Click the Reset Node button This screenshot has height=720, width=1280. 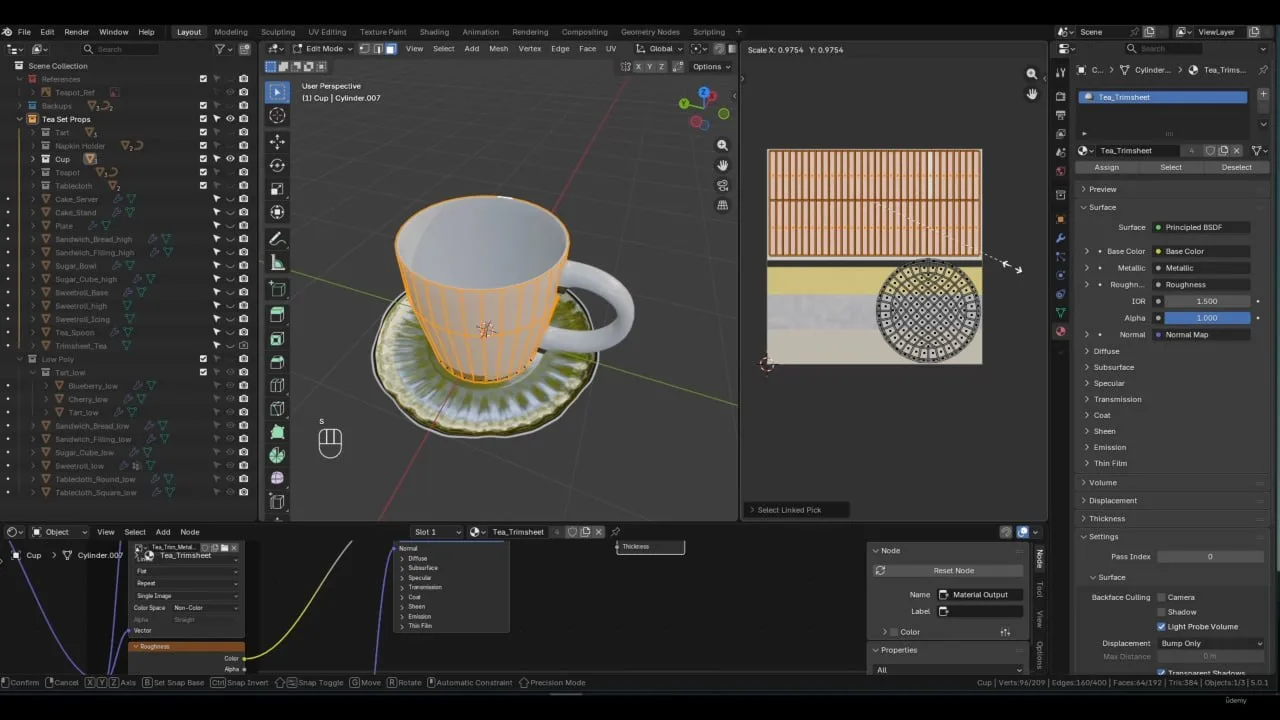[953, 570]
